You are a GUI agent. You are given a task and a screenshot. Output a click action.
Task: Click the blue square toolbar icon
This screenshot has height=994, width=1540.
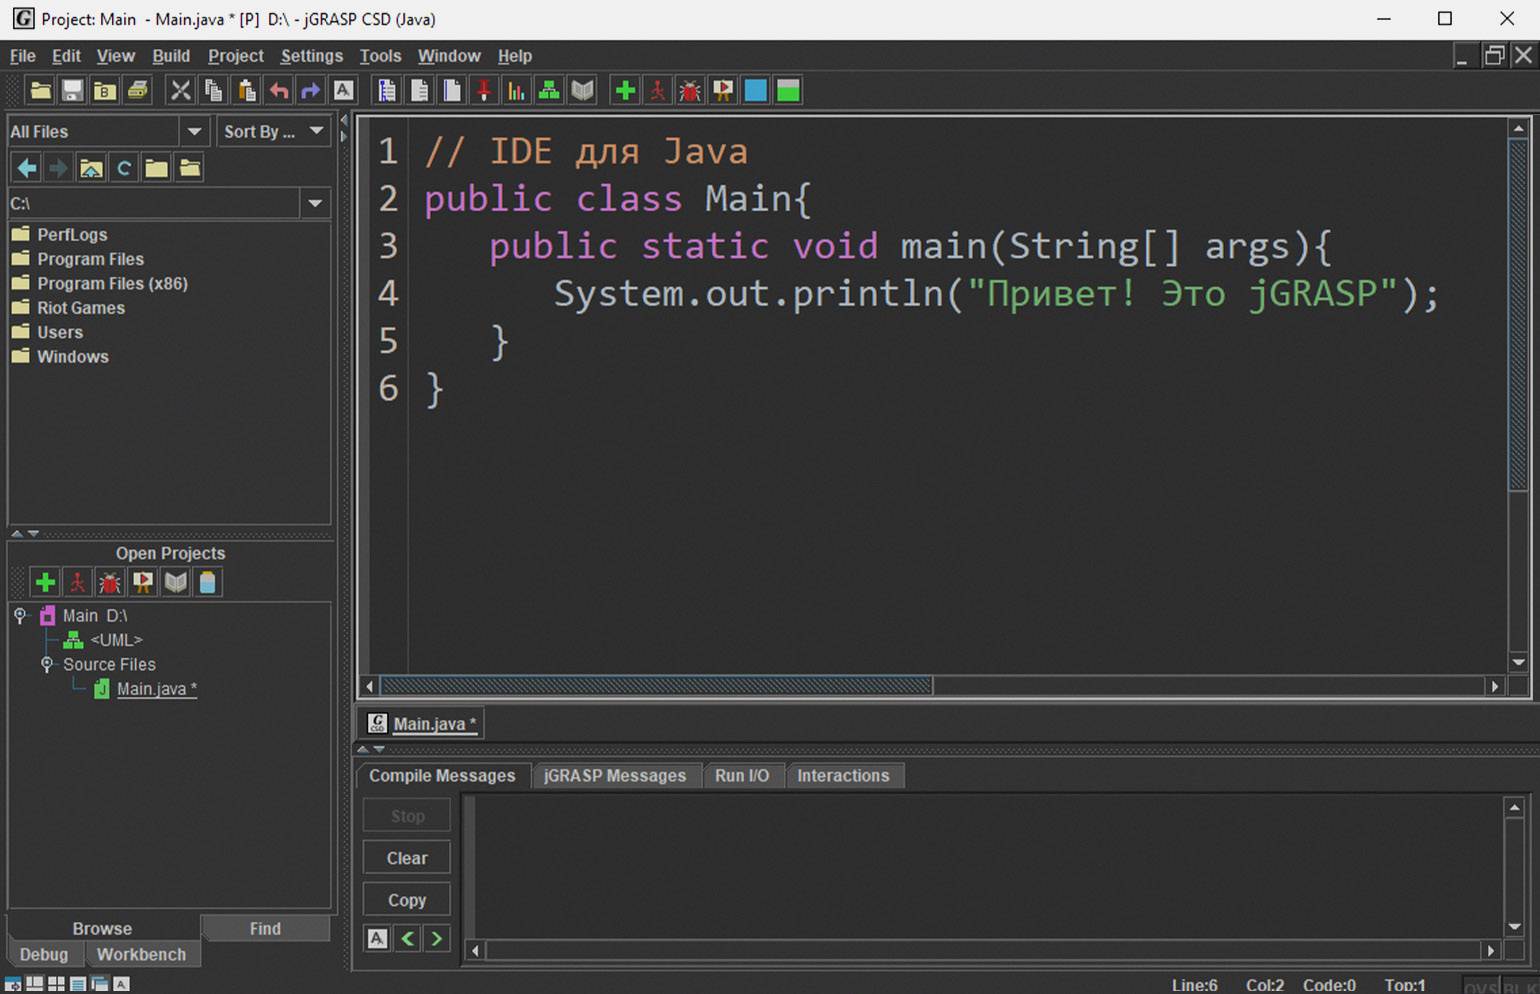point(756,91)
